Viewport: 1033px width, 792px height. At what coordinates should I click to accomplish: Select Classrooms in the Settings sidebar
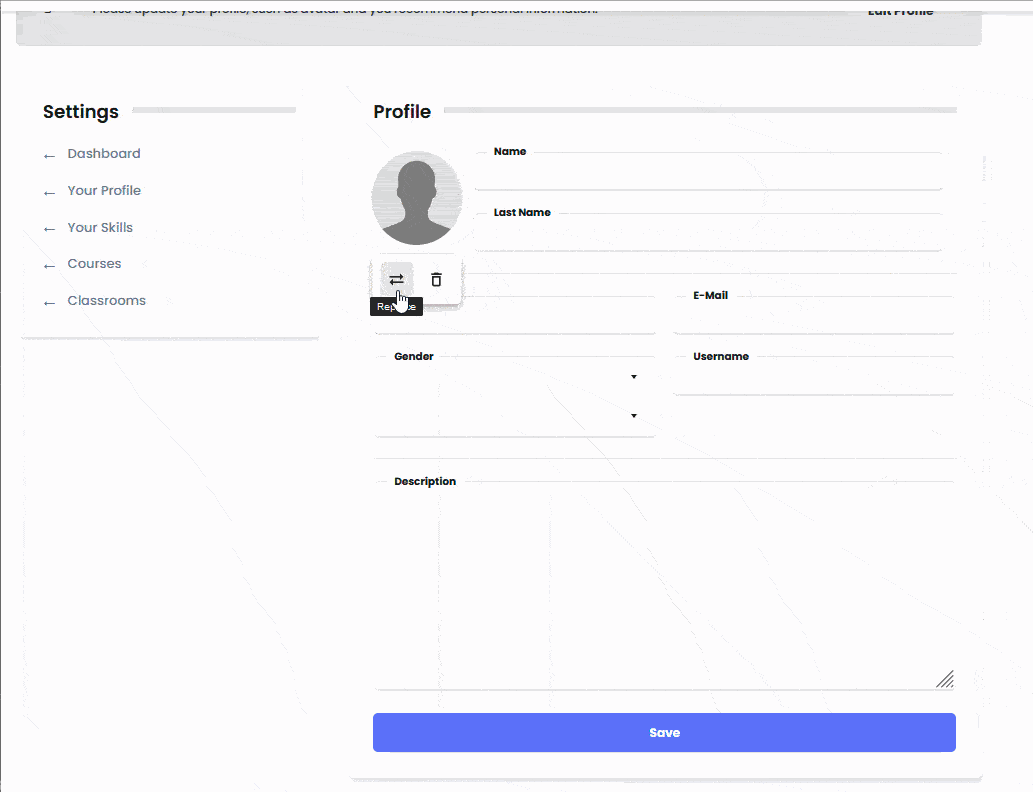point(105,300)
